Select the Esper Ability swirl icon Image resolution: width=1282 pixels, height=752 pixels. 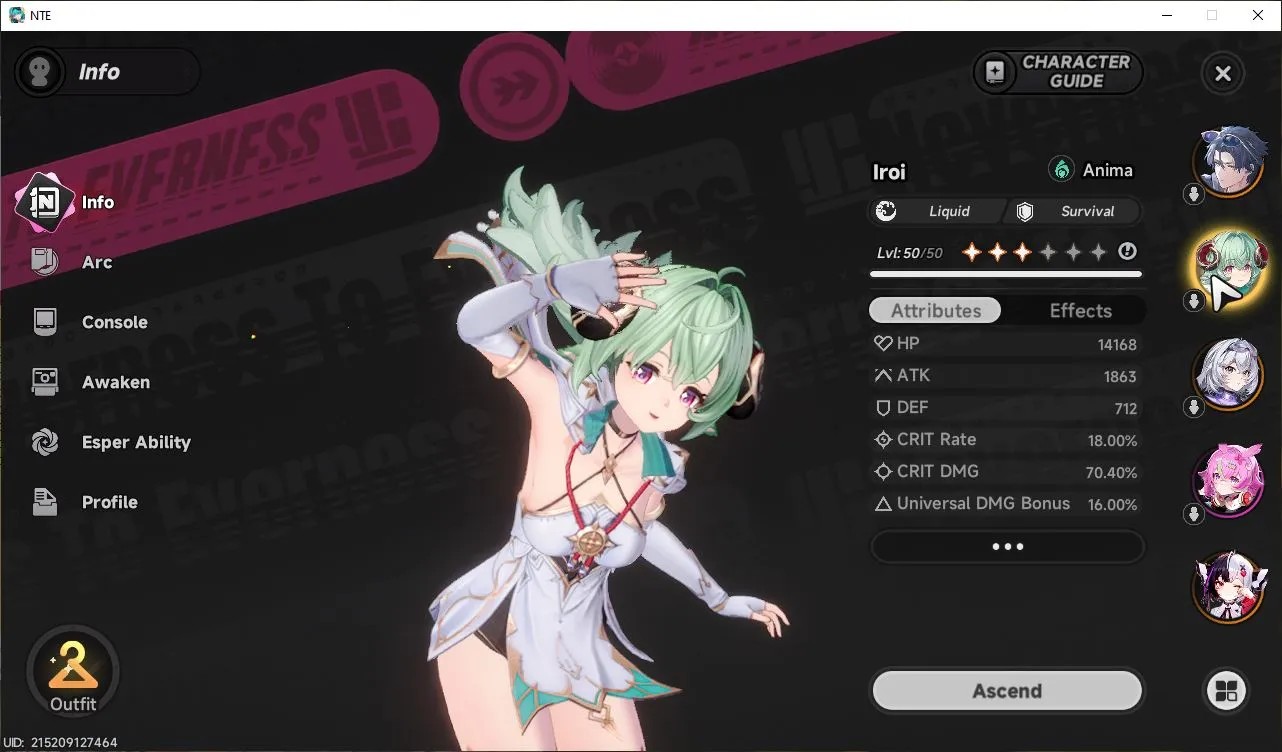coord(45,442)
